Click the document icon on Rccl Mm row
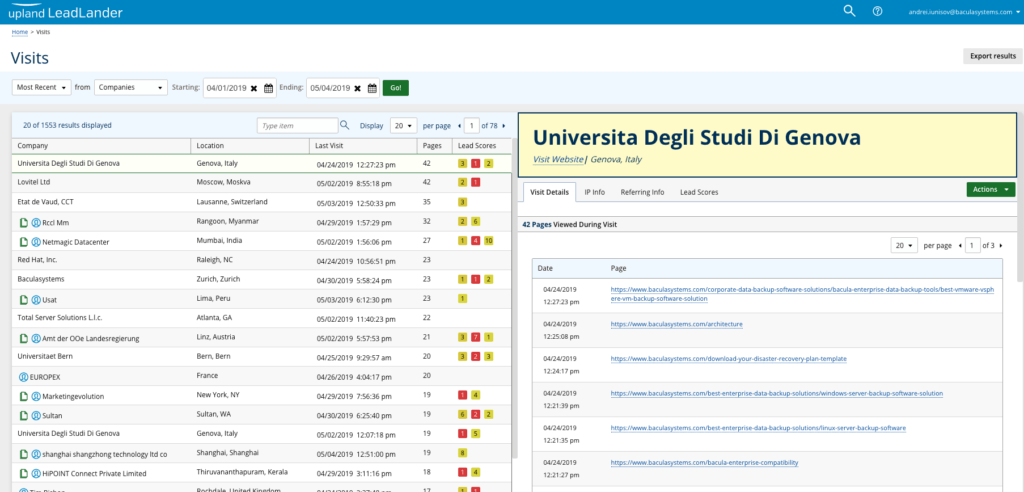The width and height of the screenshot is (1024, 492). point(24,222)
